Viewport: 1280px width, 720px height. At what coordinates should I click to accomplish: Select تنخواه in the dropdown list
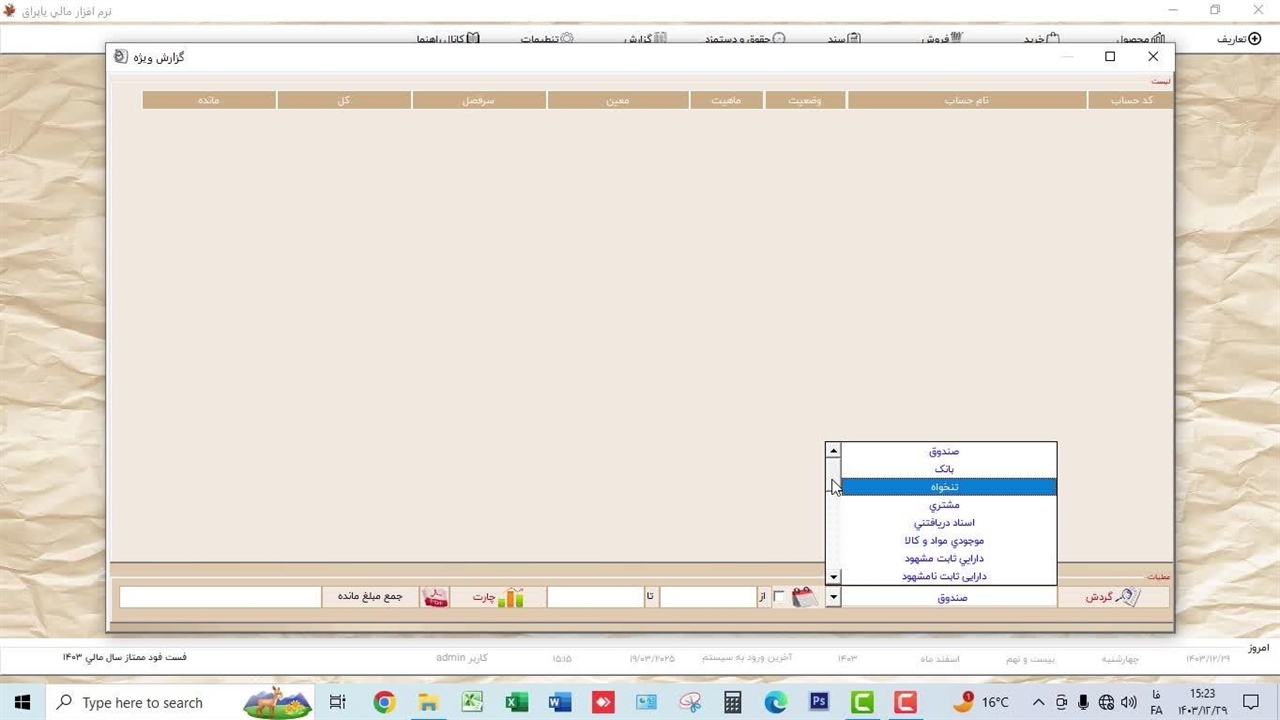coord(946,487)
